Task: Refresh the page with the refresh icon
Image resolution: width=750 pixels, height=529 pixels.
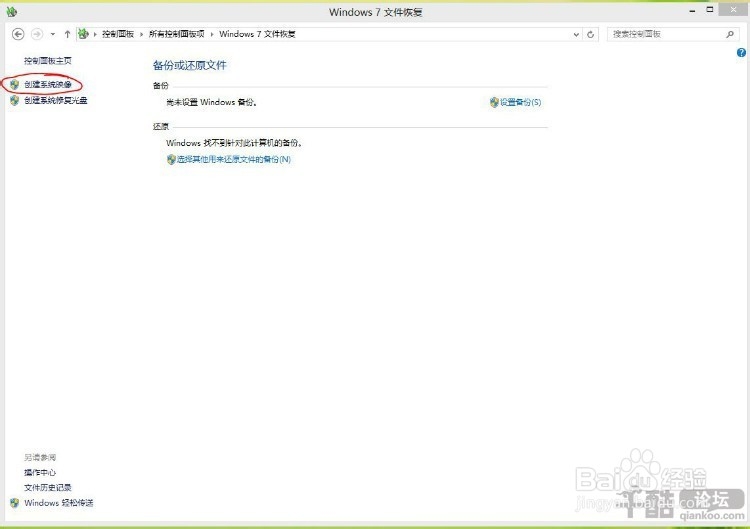Action: (590, 34)
